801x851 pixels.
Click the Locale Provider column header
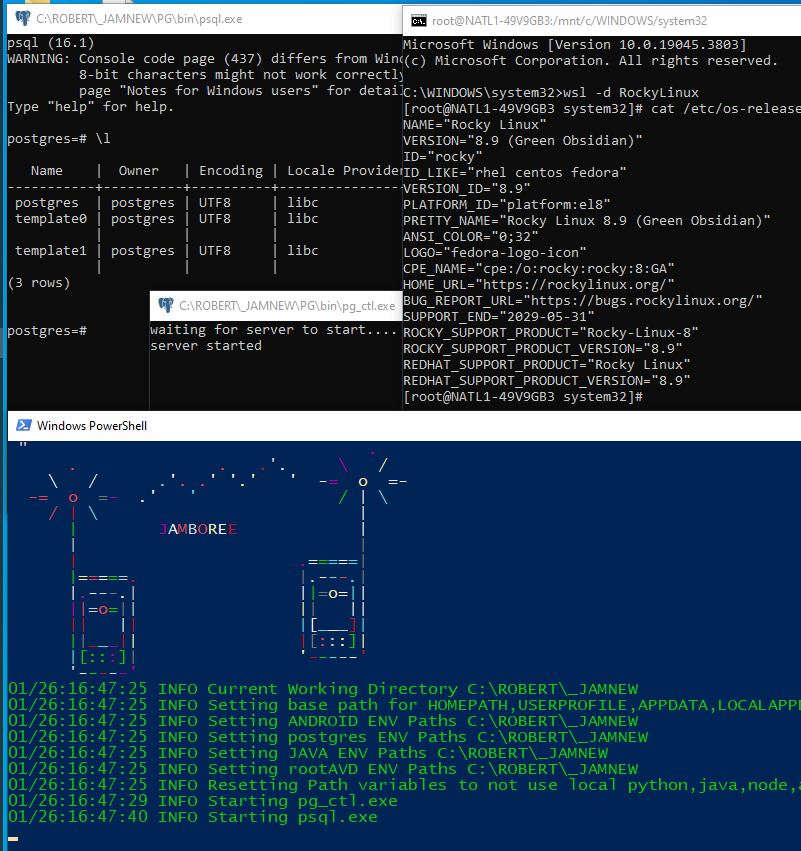[344, 170]
